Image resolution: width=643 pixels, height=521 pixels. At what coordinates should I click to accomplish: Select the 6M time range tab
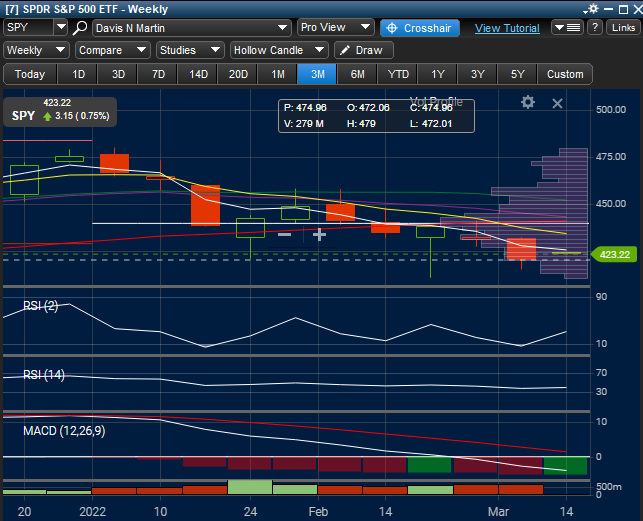[358, 74]
